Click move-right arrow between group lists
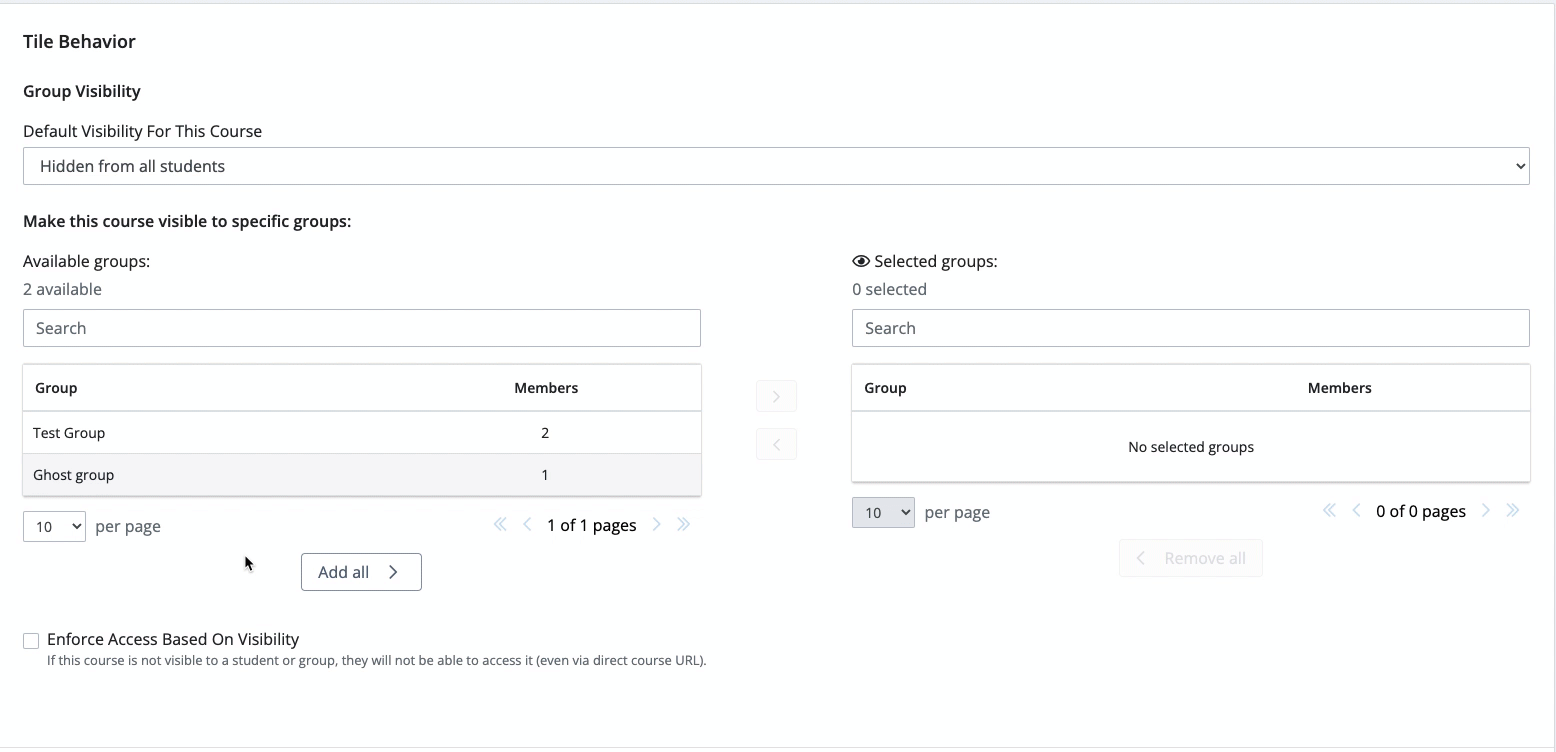Viewport: 1556px width, 752px height. point(776,397)
